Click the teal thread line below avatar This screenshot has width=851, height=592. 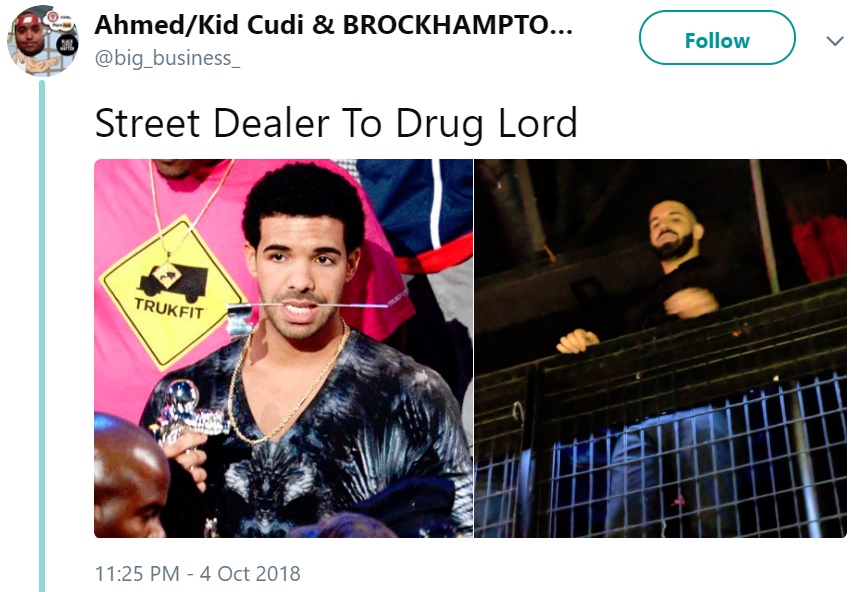pyautogui.click(x=42, y=335)
